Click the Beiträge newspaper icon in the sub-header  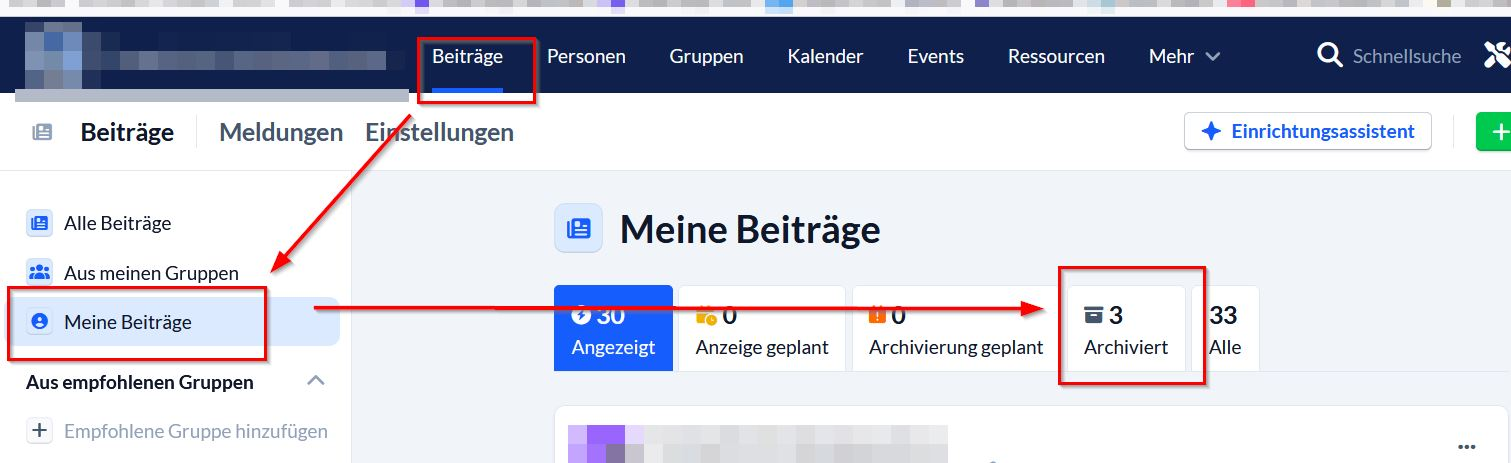pyautogui.click(x=42, y=132)
